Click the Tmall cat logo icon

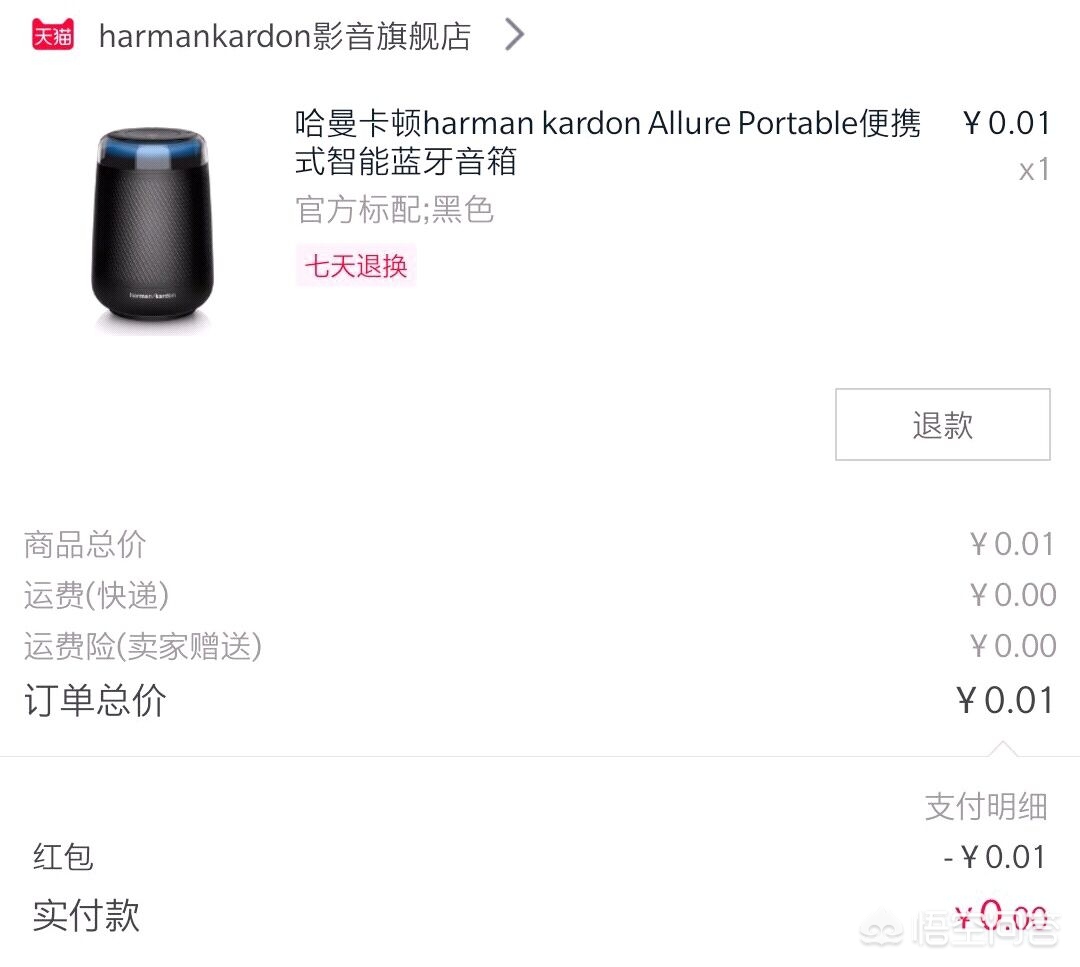click(54, 33)
